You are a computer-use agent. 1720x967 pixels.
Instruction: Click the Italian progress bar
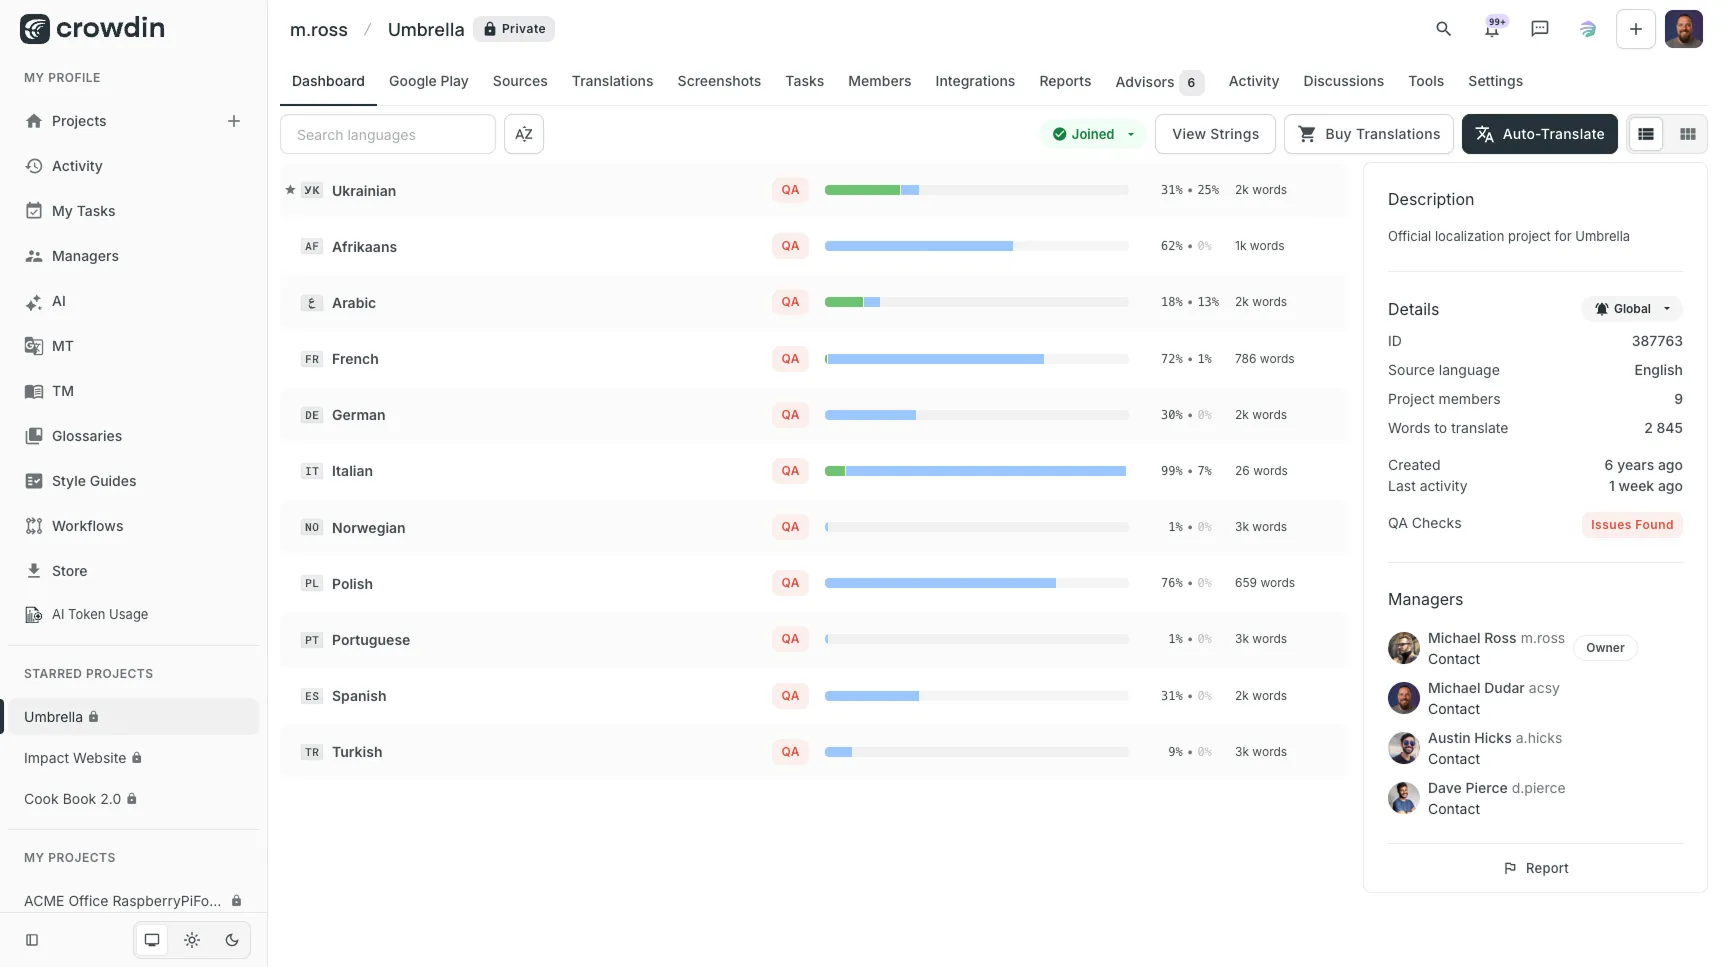[976, 471]
